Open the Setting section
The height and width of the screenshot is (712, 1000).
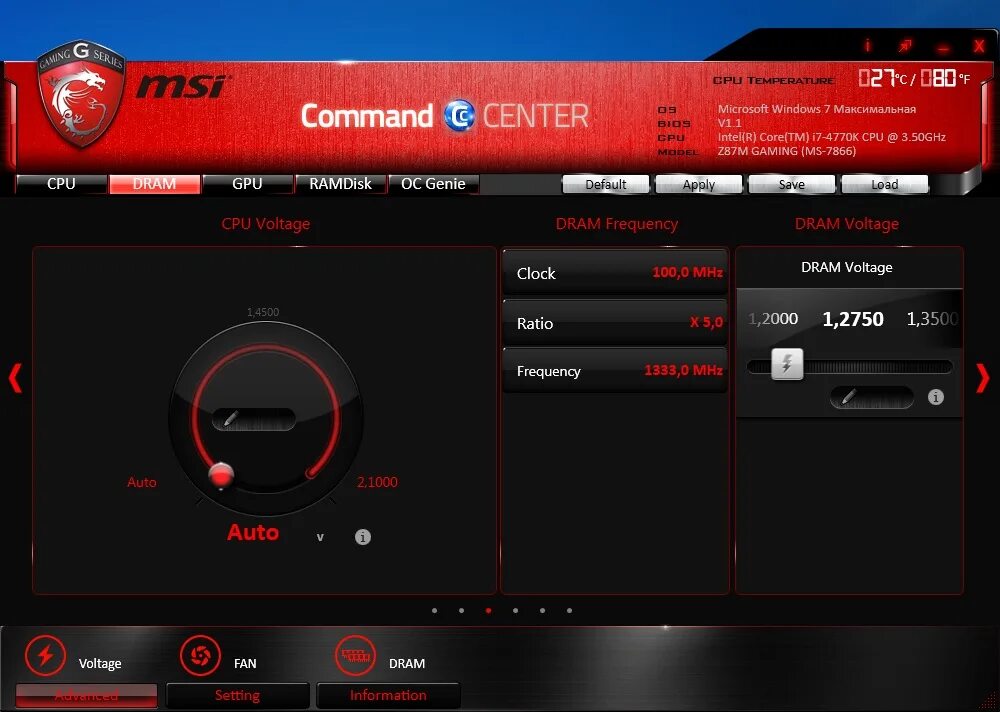[x=237, y=695]
